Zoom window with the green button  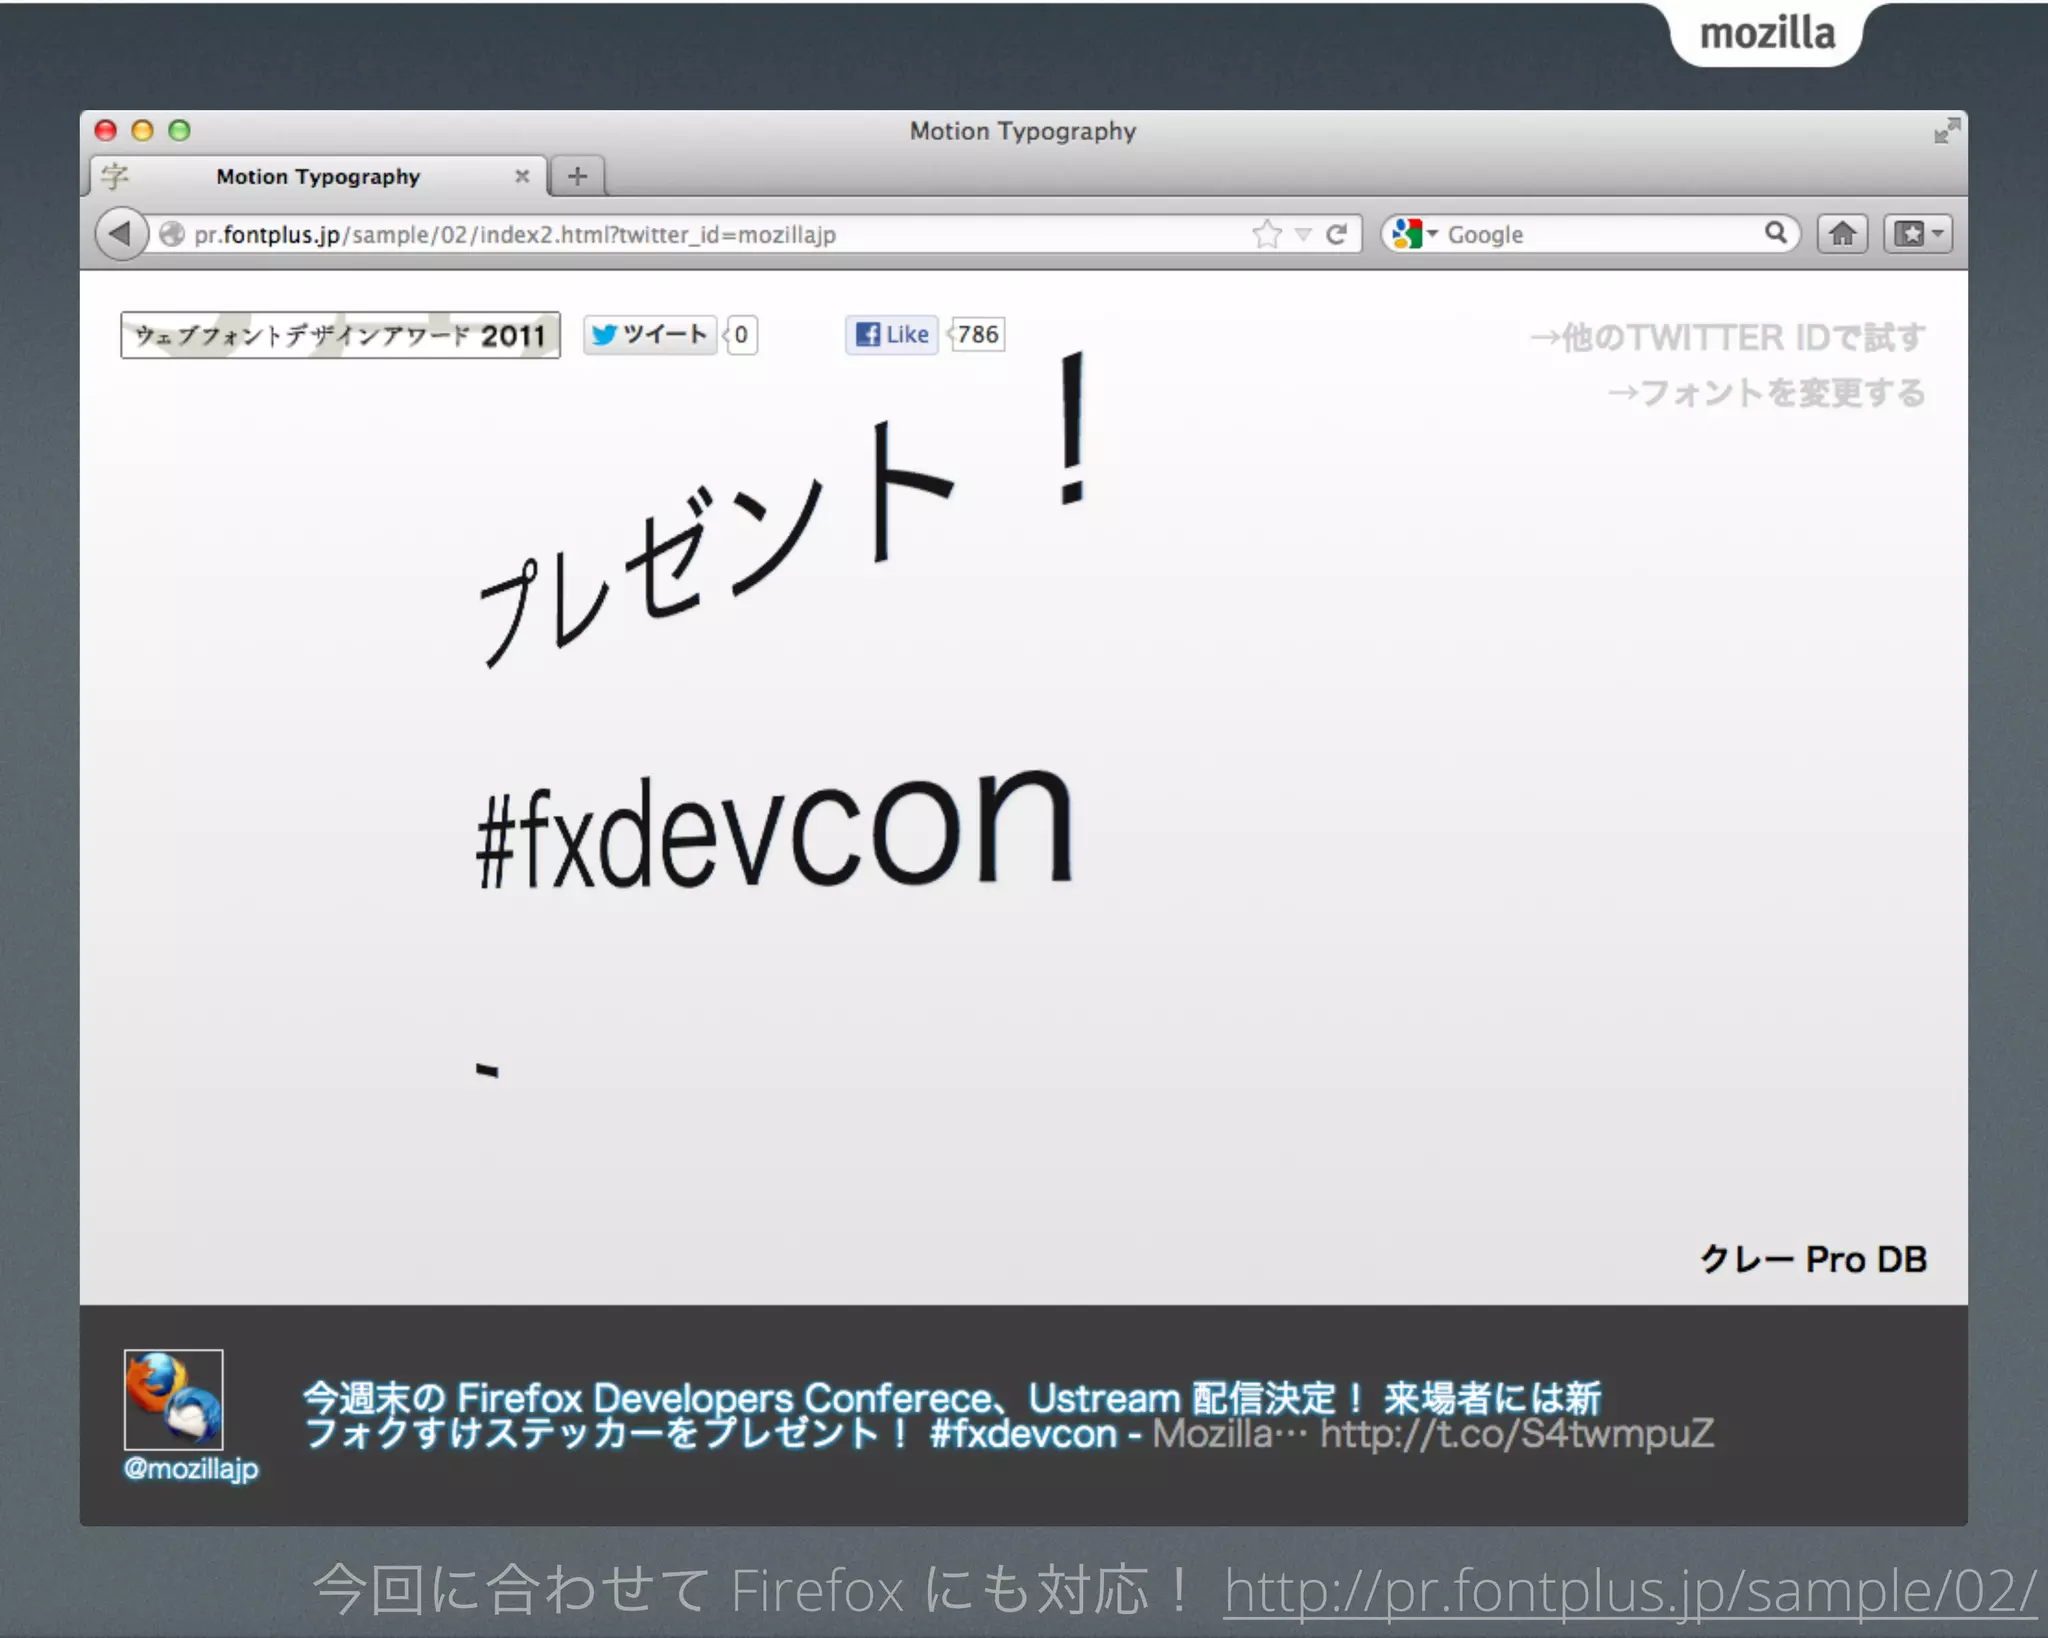click(179, 131)
